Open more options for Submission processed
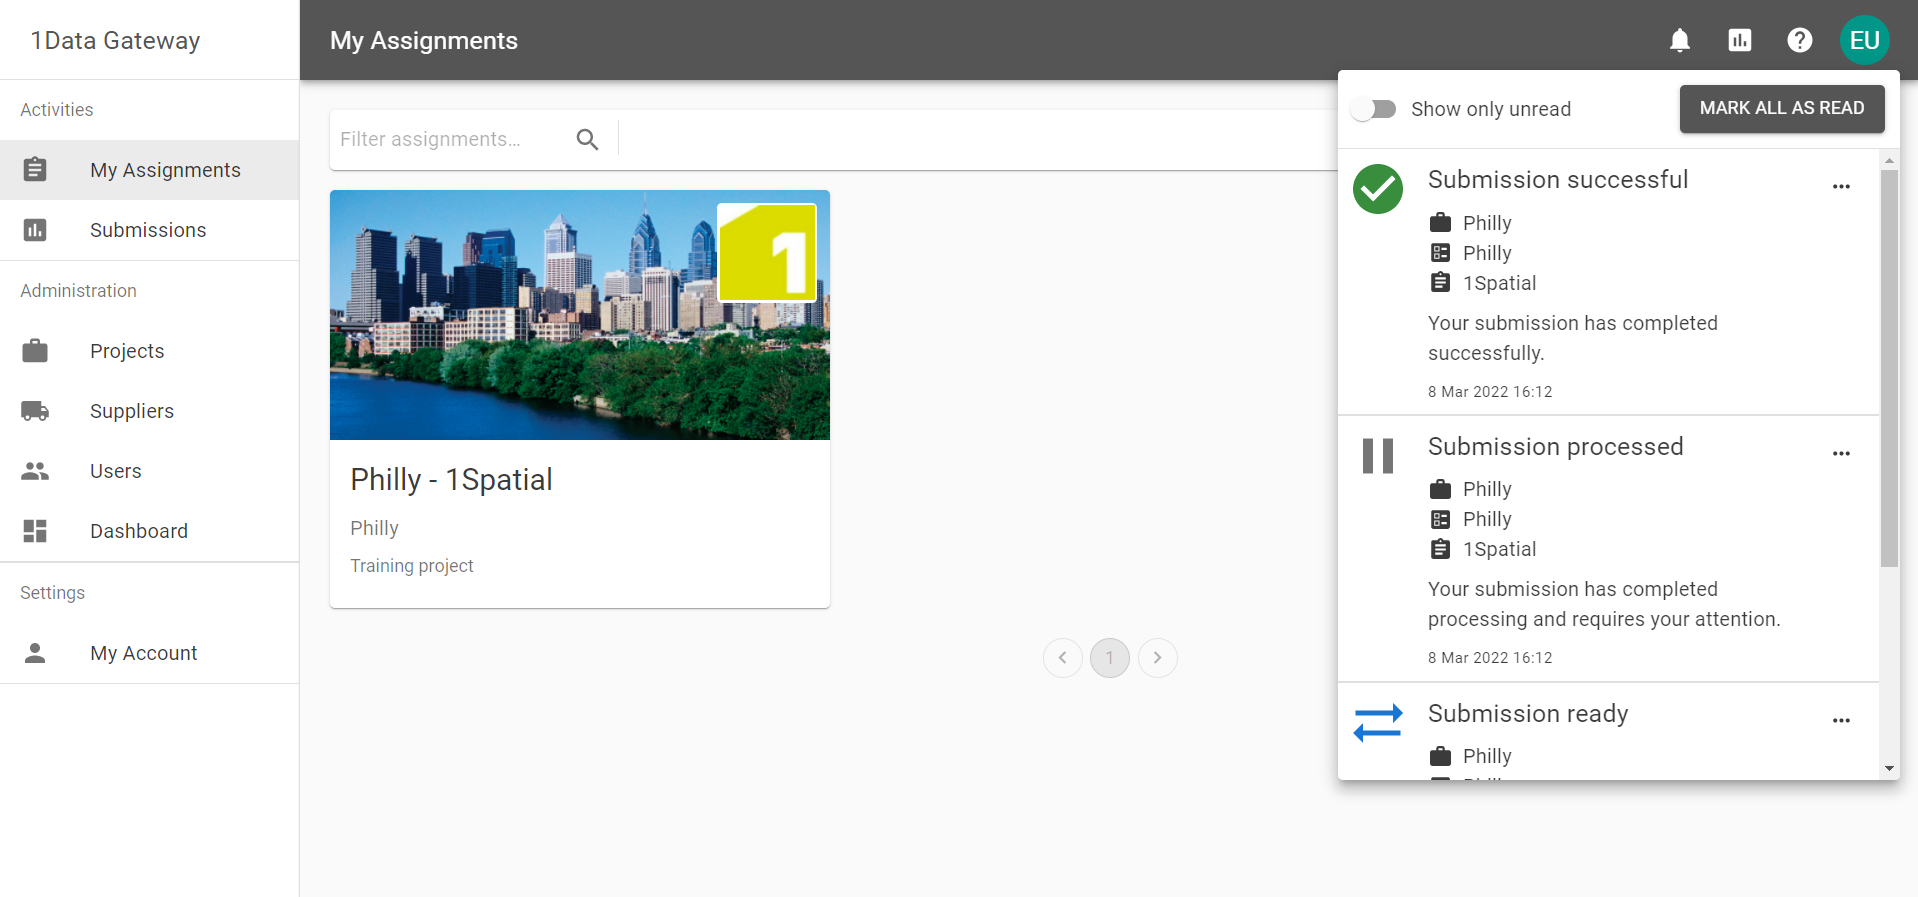 click(1841, 454)
